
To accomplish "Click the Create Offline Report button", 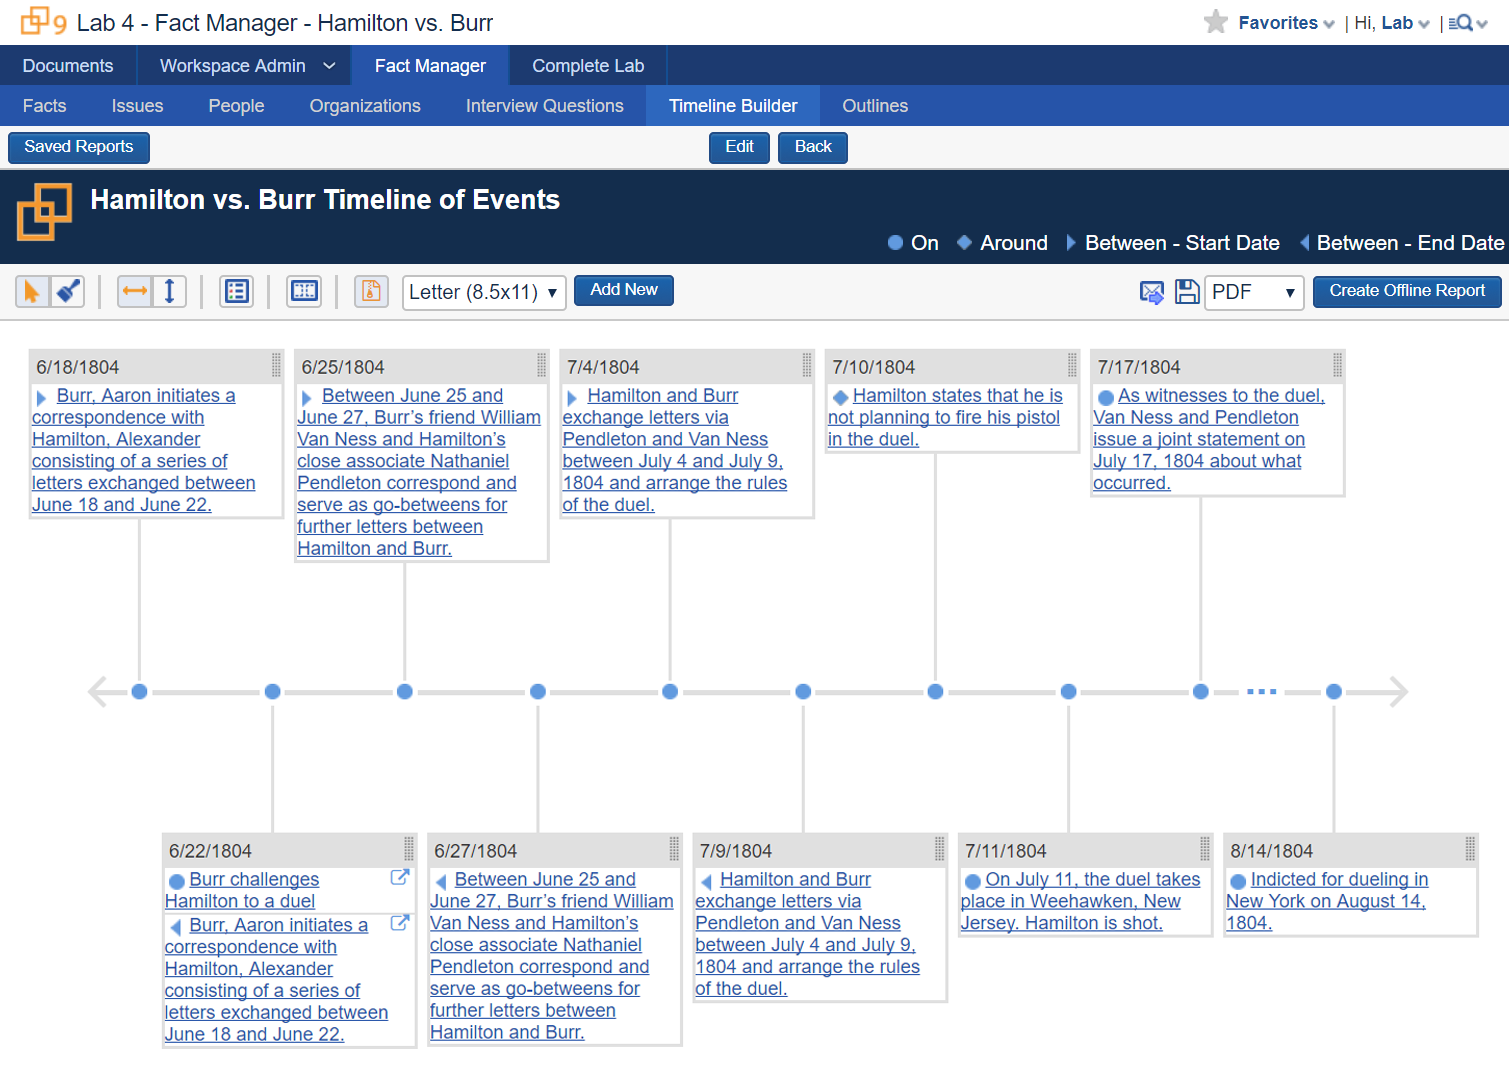I will [x=1406, y=291].
